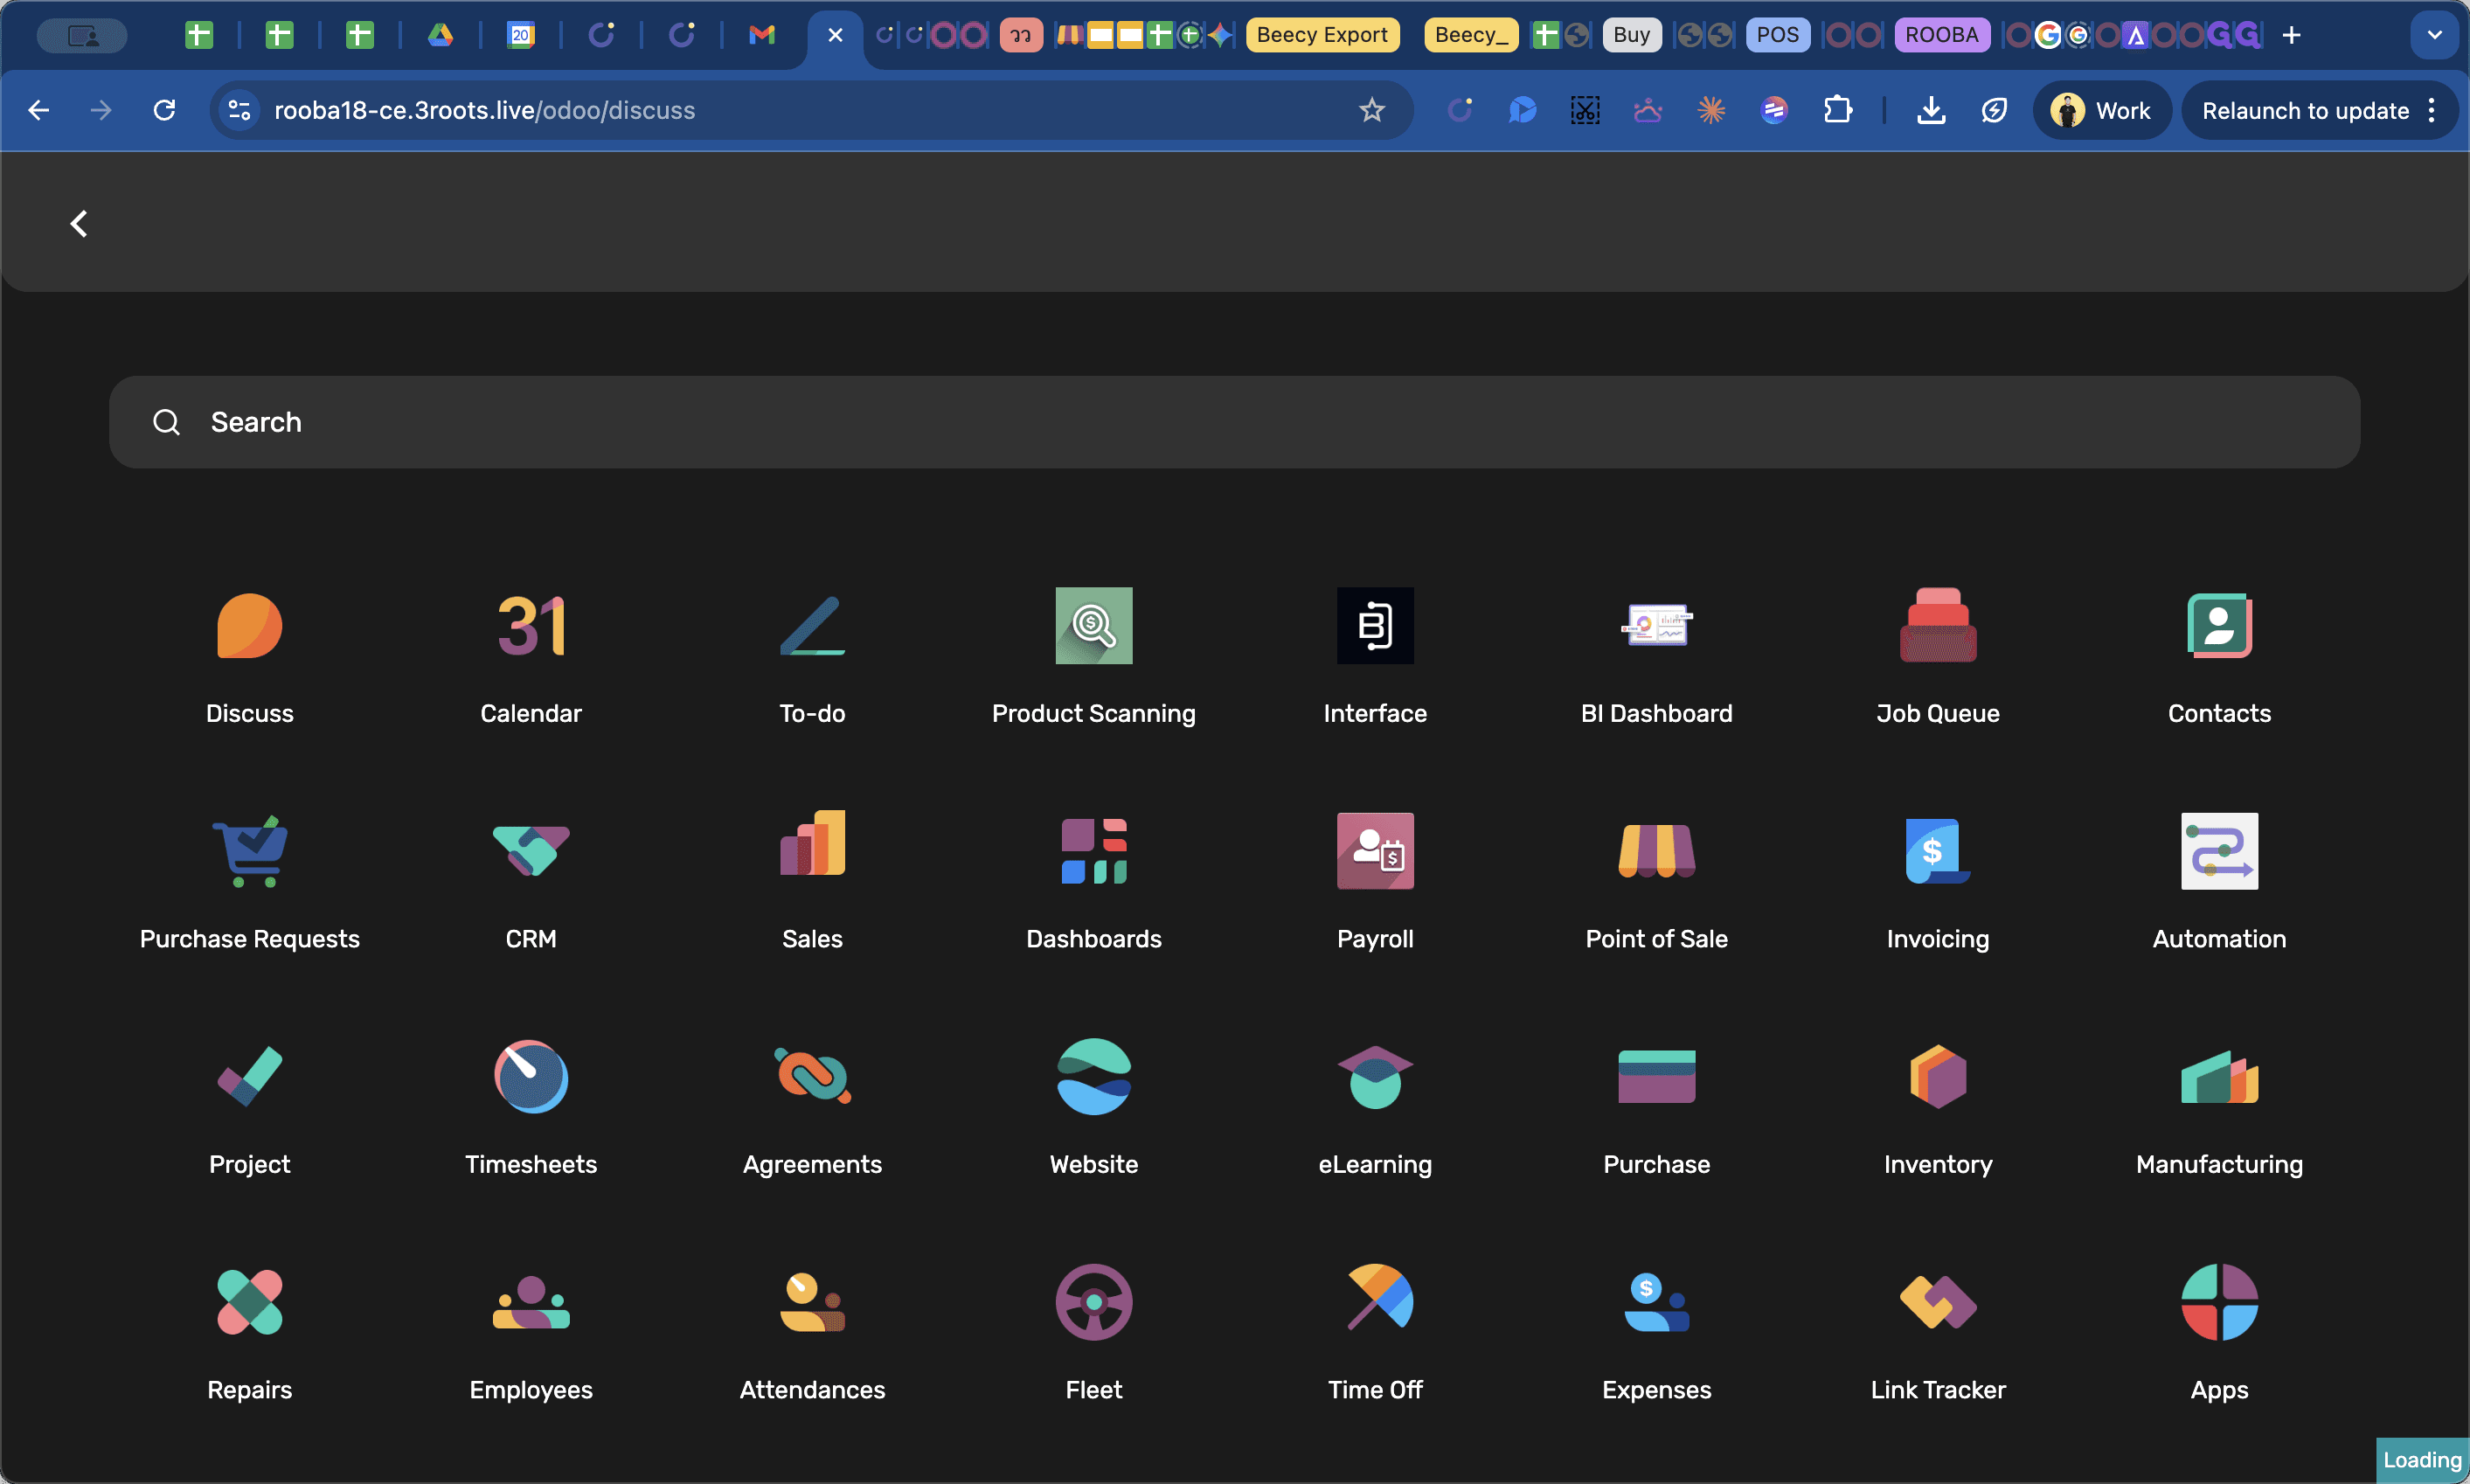Image resolution: width=2470 pixels, height=1484 pixels.
Task: Switch to the POS browser tab
Action: (x=1777, y=35)
